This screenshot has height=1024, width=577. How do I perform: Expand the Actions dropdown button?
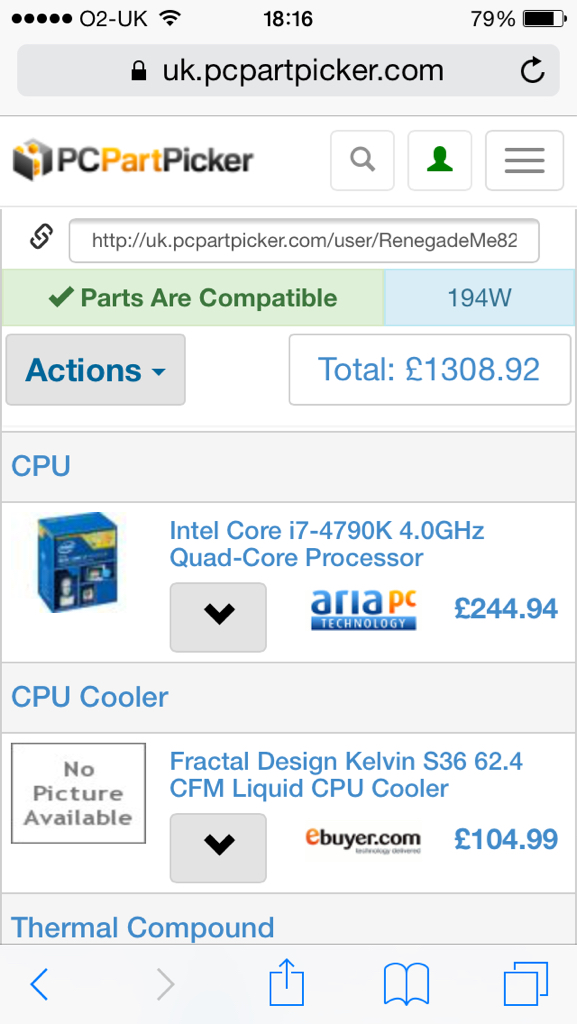click(x=96, y=370)
